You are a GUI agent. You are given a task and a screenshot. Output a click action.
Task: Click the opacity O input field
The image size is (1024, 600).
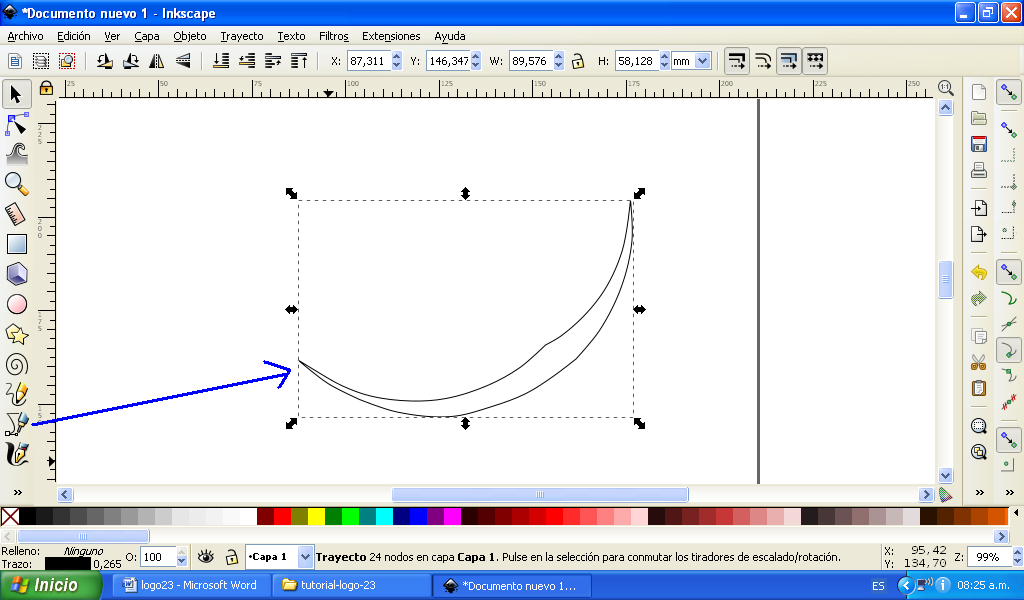pyautogui.click(x=157, y=557)
